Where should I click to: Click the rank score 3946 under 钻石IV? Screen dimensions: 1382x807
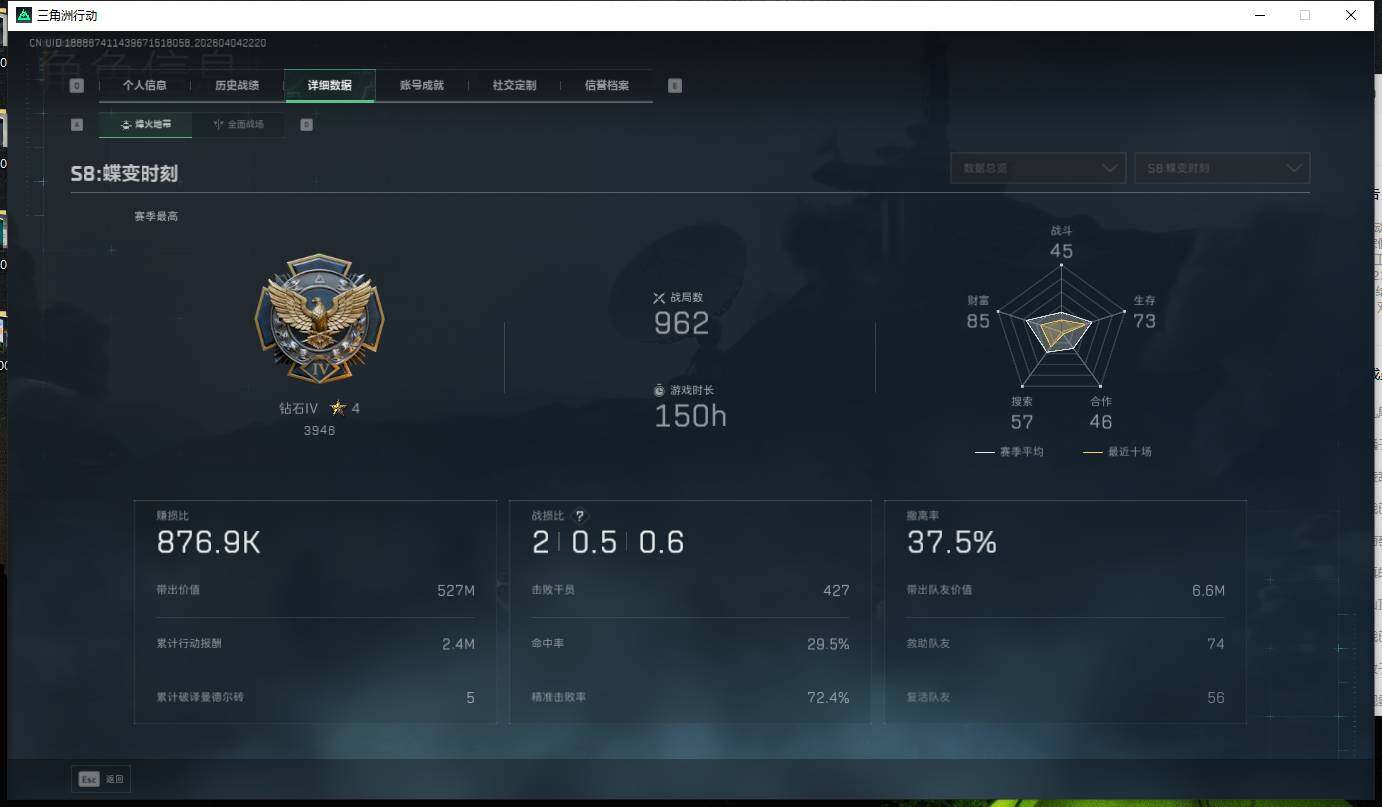point(319,430)
